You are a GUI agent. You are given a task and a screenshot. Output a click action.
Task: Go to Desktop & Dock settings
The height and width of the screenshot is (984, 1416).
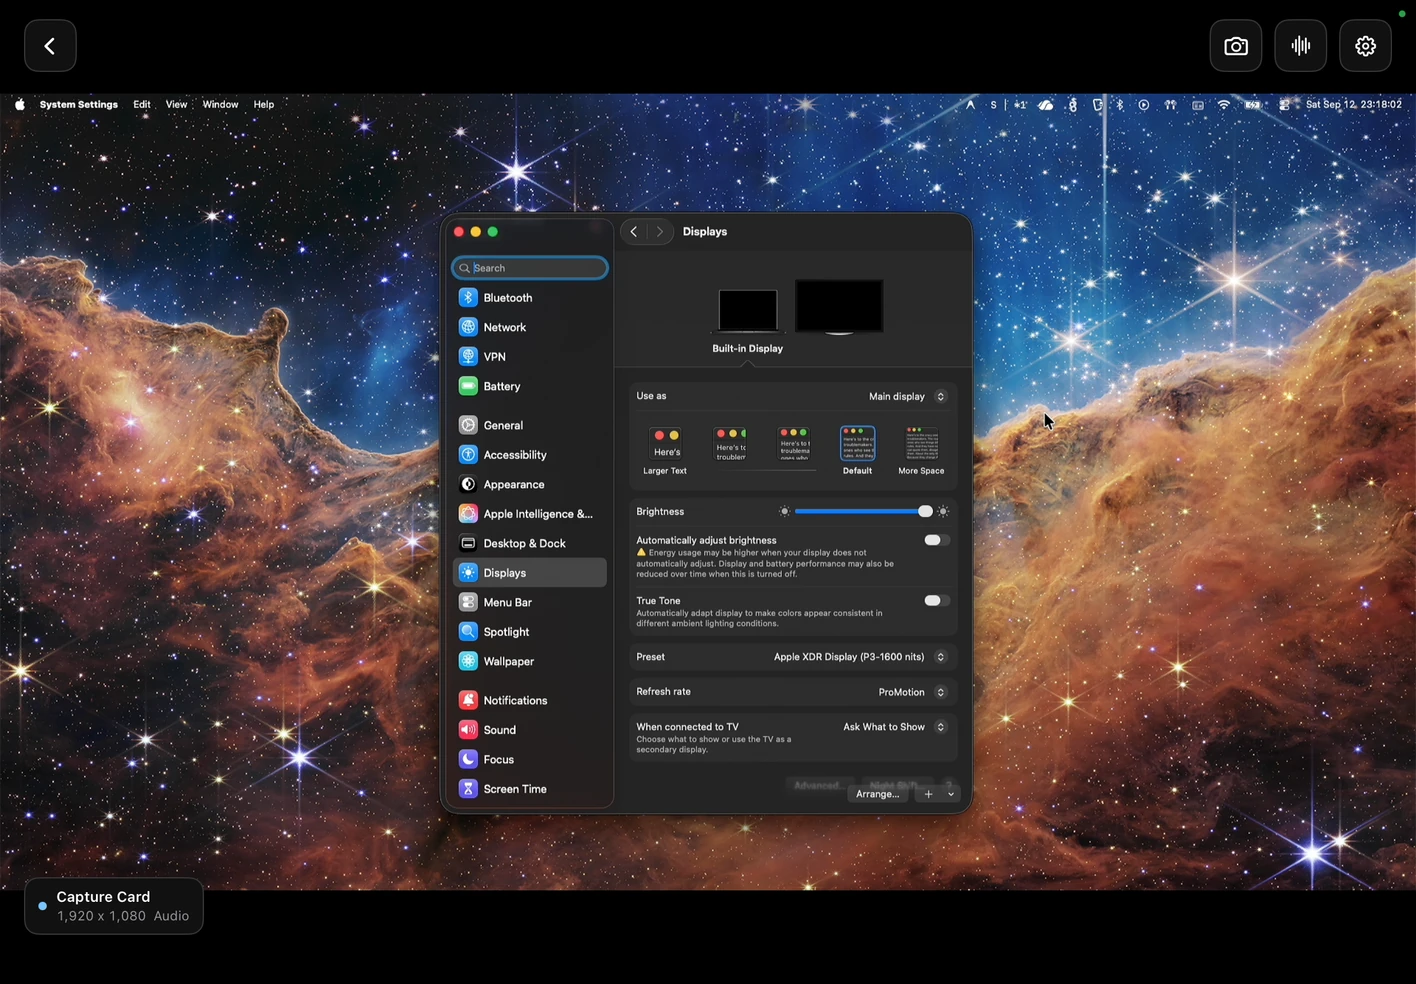[x=529, y=543]
